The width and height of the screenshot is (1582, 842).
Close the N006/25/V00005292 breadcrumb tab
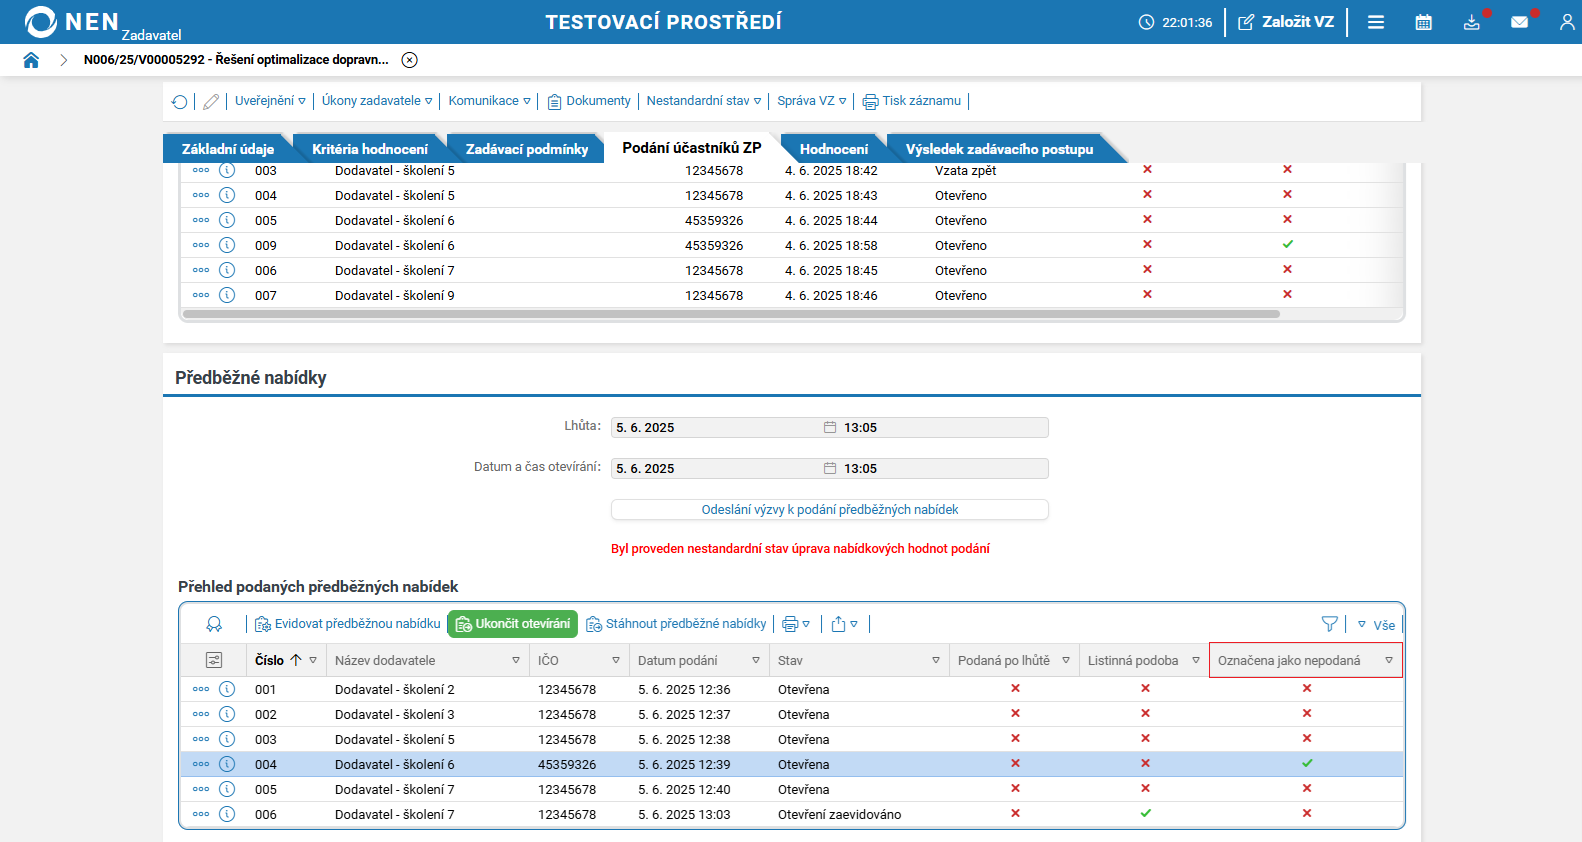point(409,60)
